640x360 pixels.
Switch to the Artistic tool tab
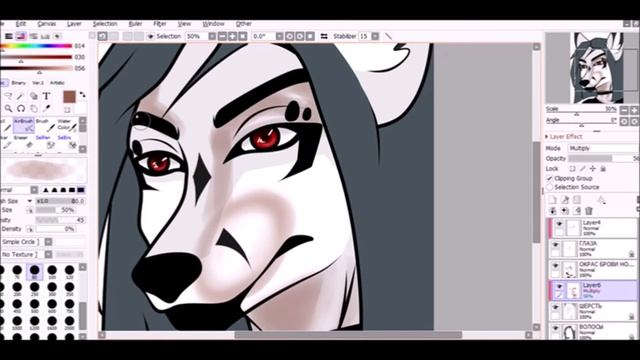click(x=57, y=83)
